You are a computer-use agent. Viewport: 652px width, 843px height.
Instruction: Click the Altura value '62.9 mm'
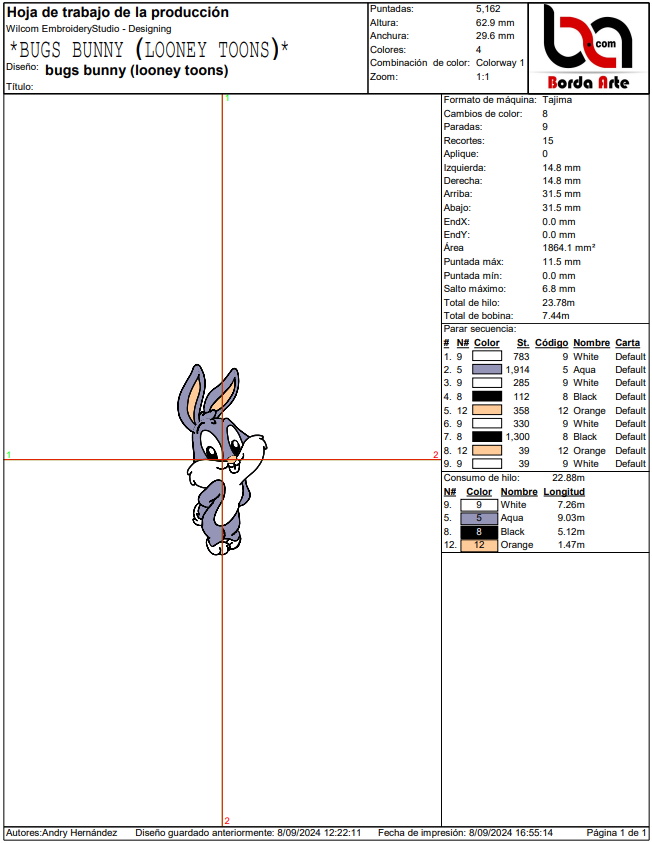[x=495, y=23]
